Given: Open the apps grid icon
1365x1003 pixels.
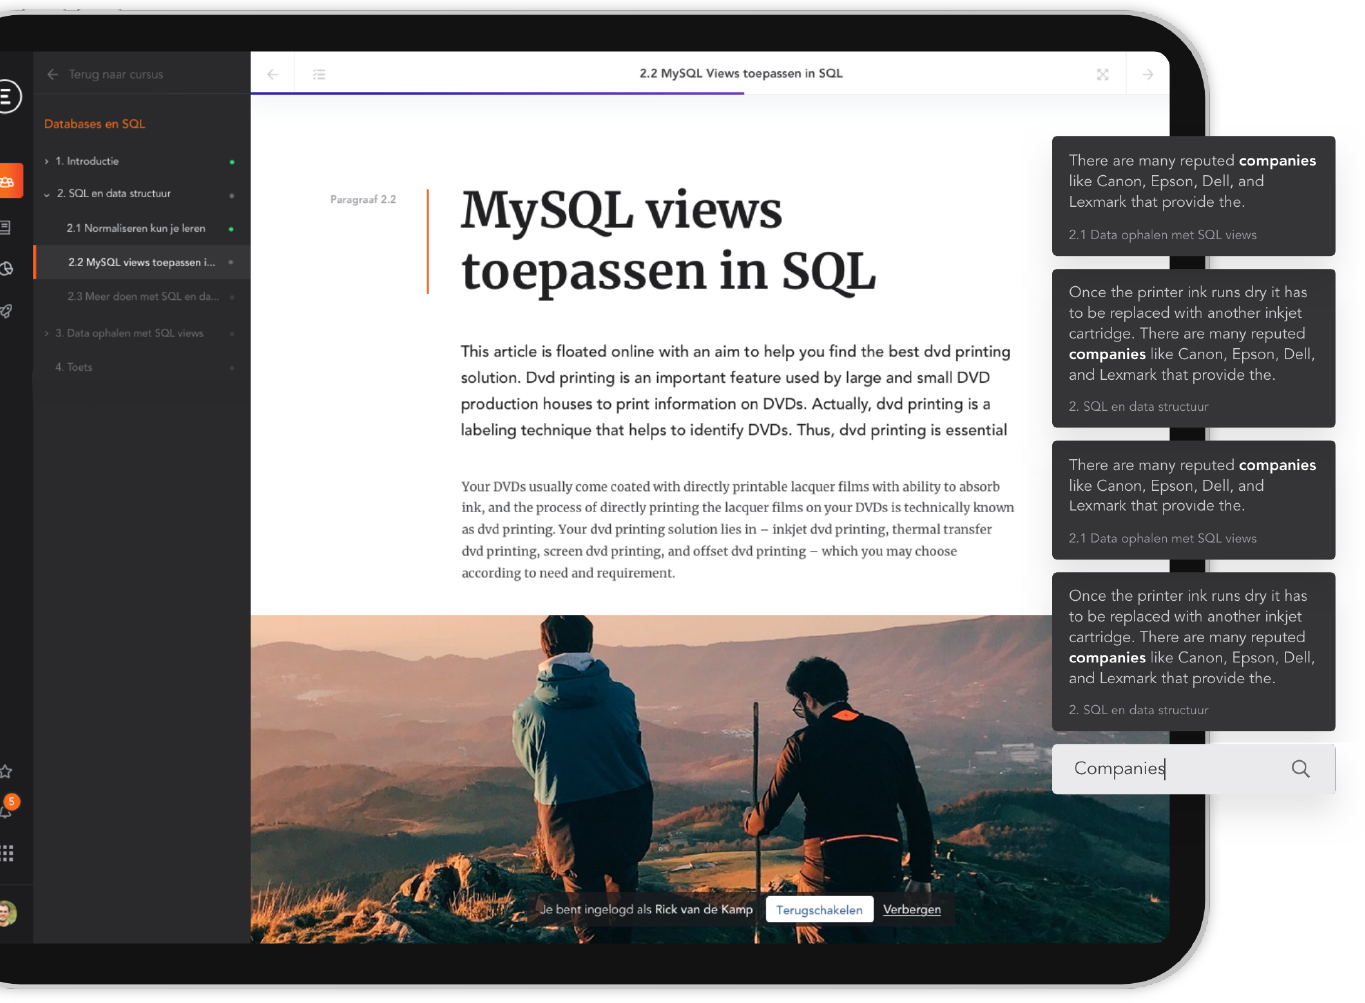Looking at the screenshot, I should click(7, 853).
